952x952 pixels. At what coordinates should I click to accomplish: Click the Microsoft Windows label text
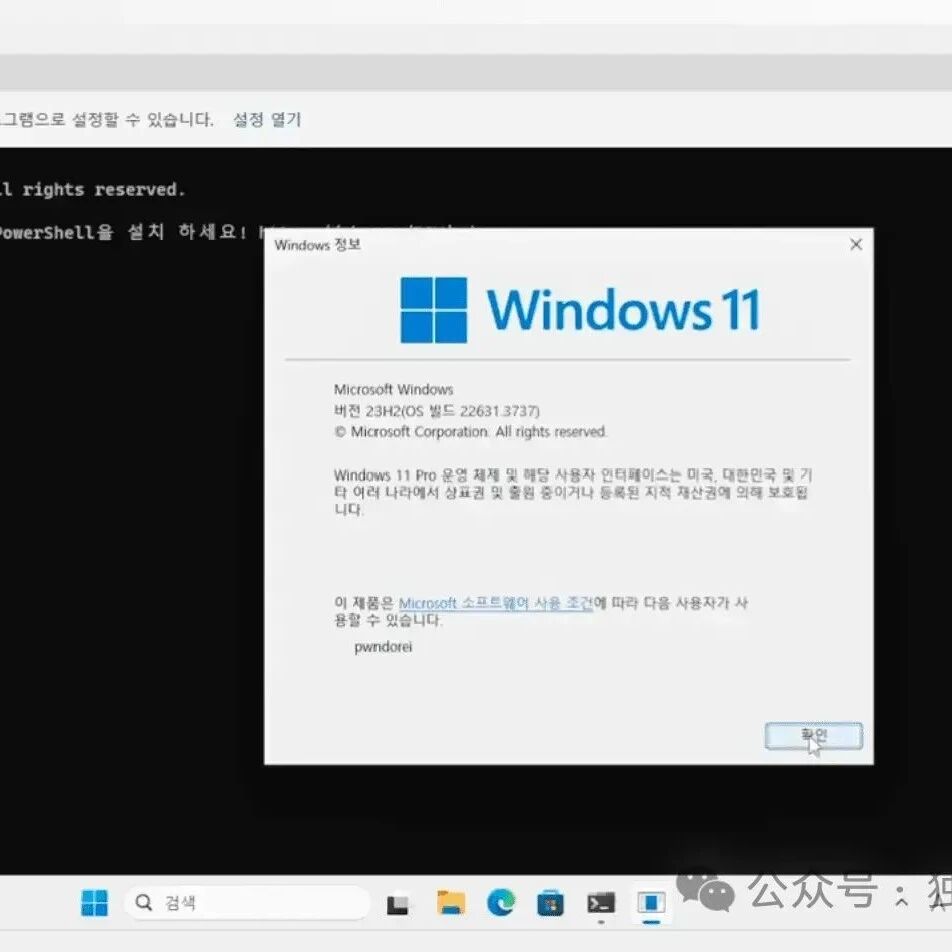(x=393, y=389)
